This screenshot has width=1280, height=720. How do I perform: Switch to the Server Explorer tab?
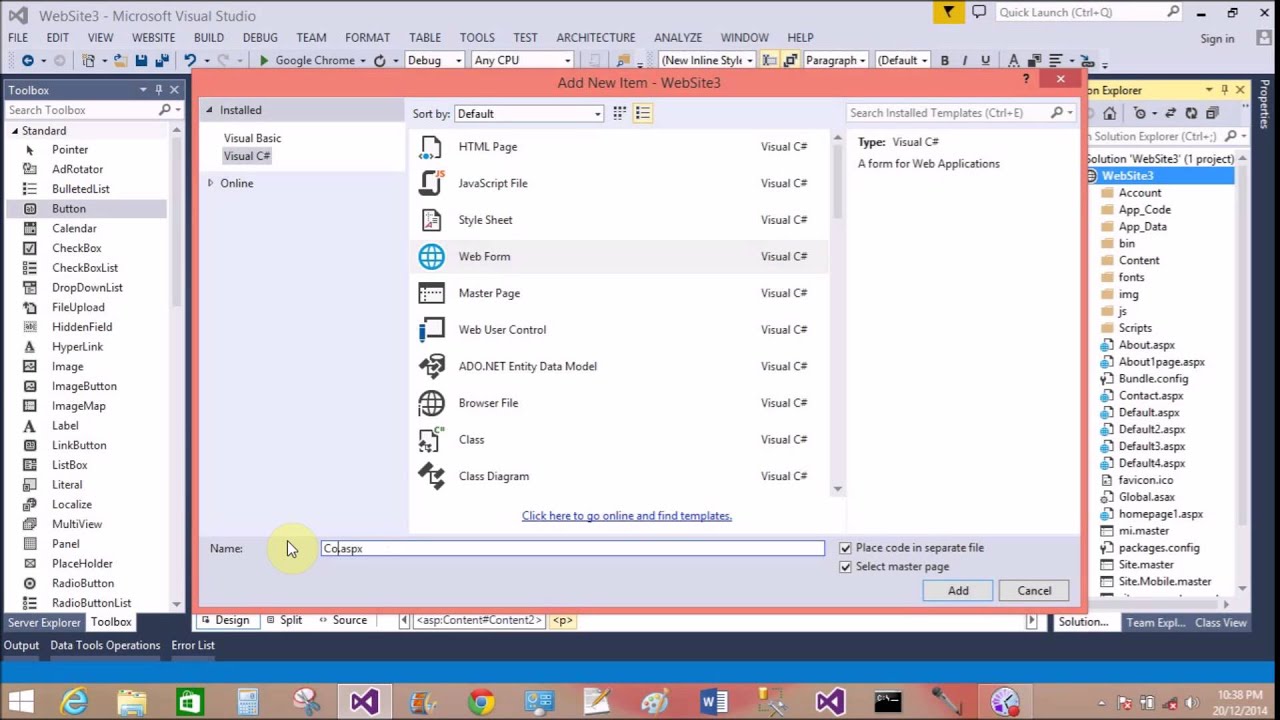click(44, 622)
